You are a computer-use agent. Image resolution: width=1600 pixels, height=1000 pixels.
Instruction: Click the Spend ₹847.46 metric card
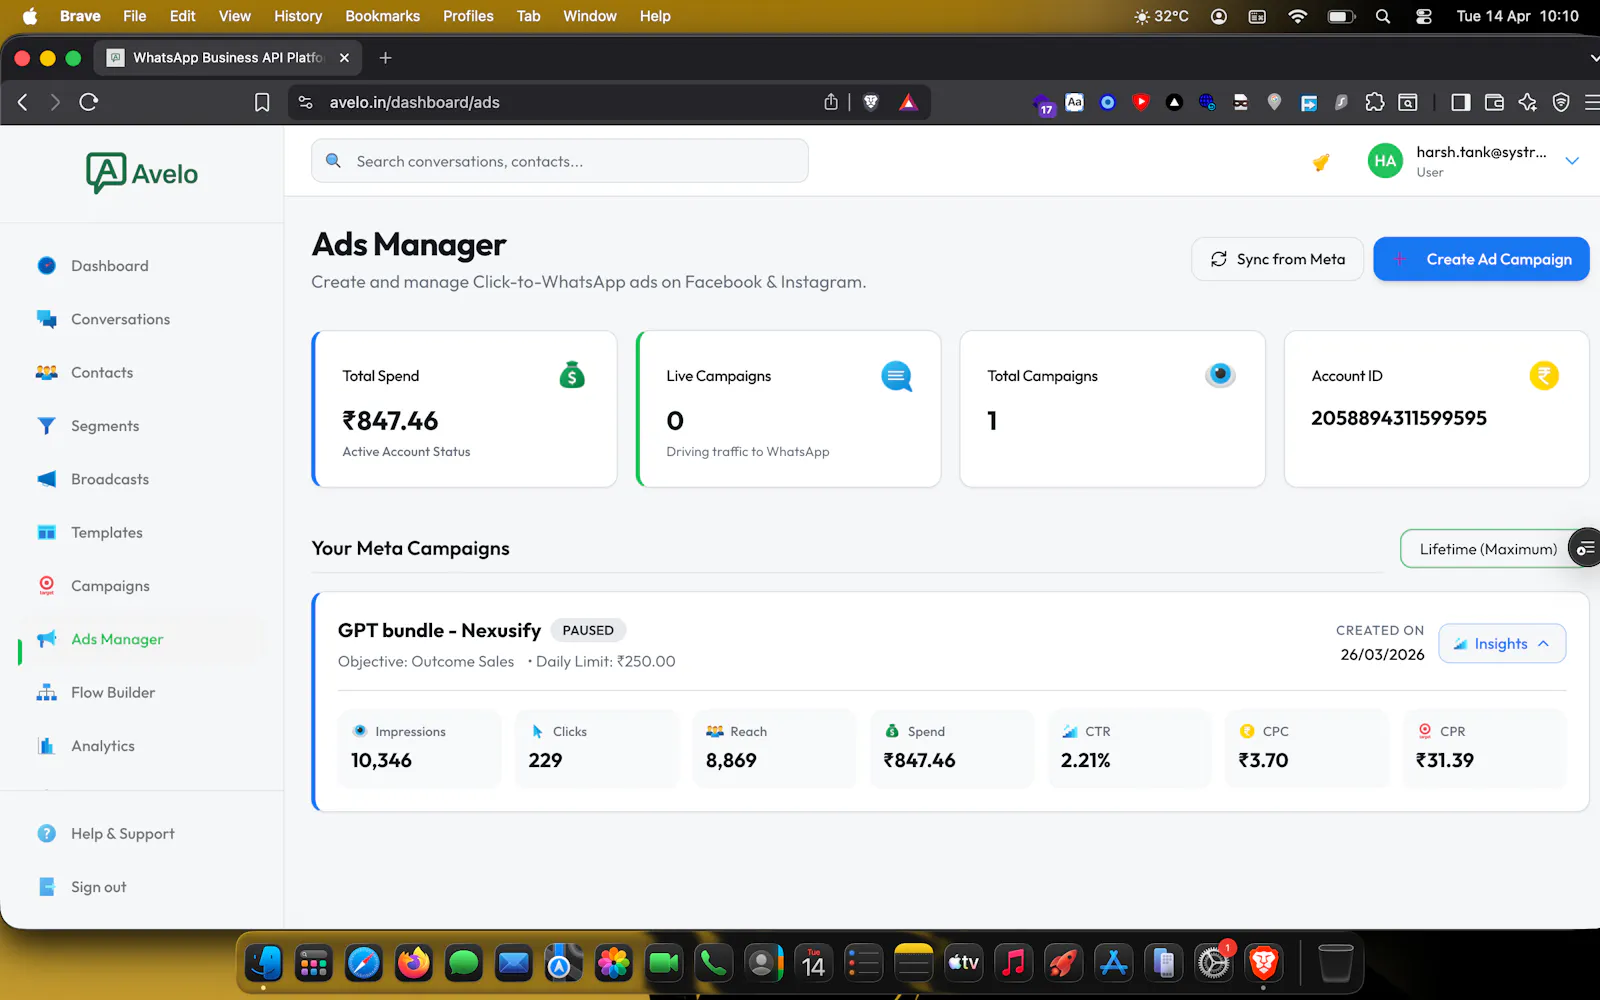click(x=952, y=748)
